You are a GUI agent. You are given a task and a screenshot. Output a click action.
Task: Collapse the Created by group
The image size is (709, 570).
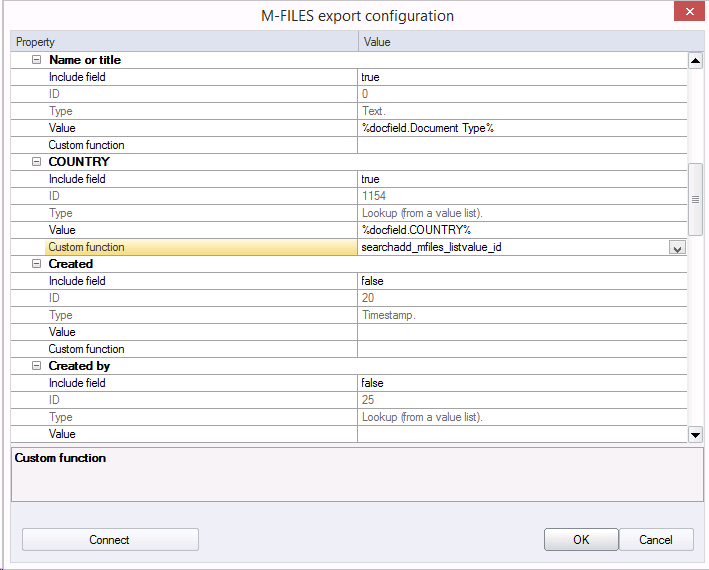coord(37,366)
